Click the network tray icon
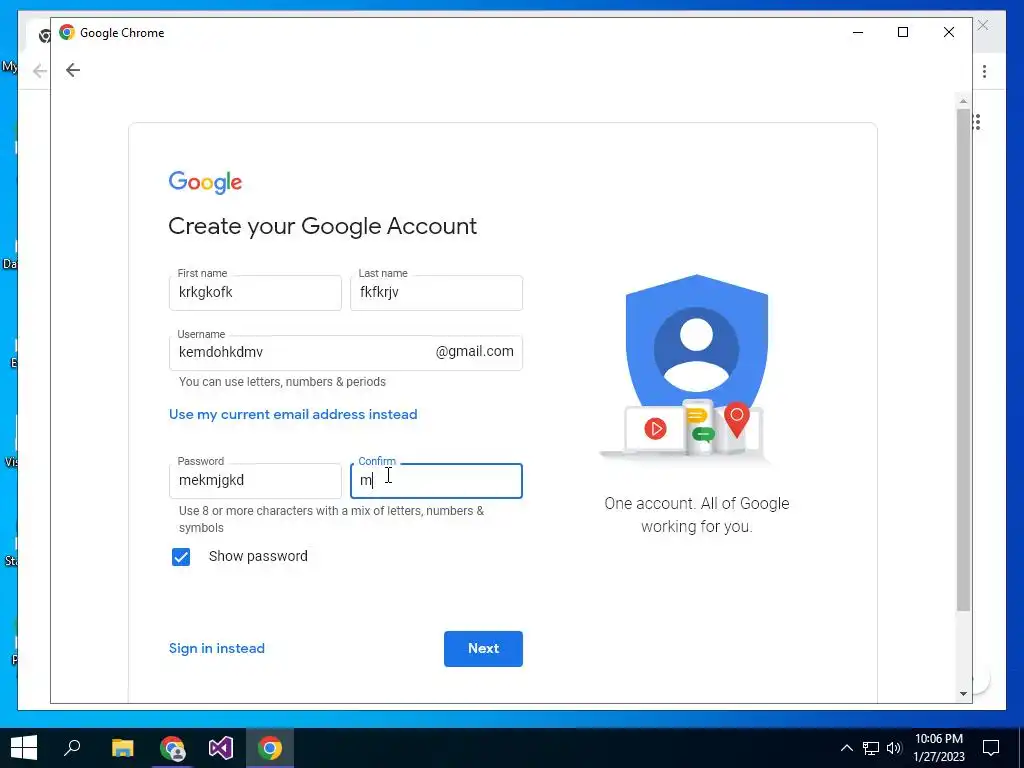The width and height of the screenshot is (1024, 768). [871, 748]
